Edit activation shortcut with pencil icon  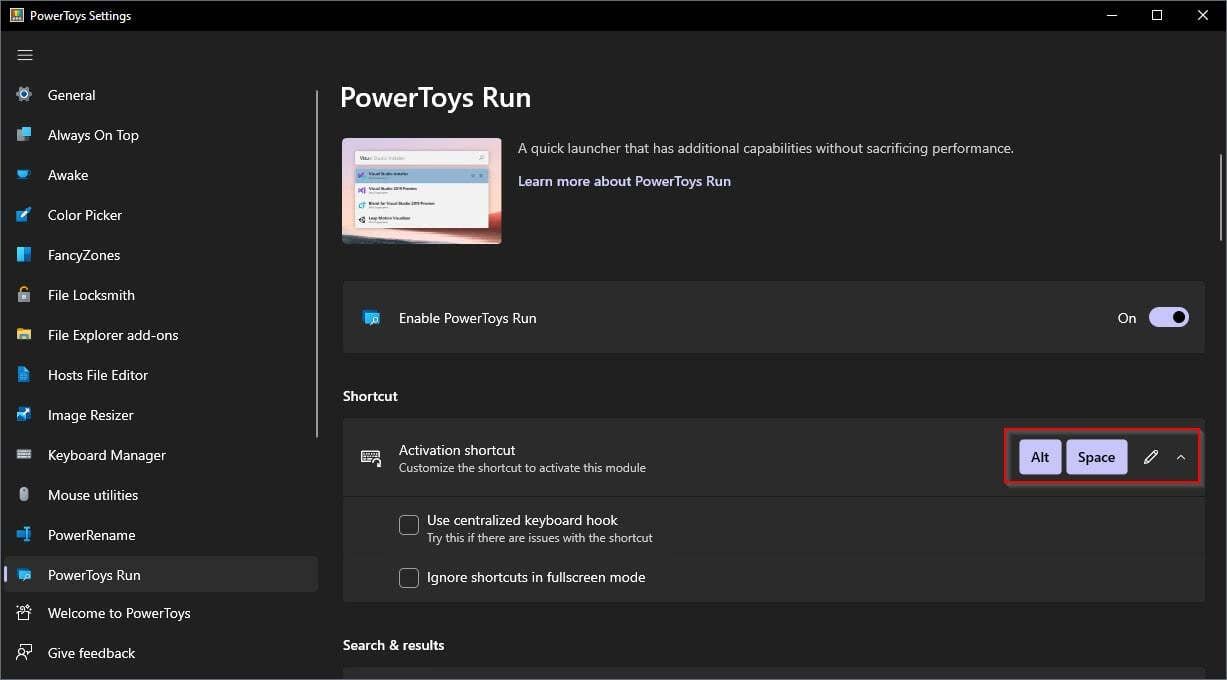1151,457
